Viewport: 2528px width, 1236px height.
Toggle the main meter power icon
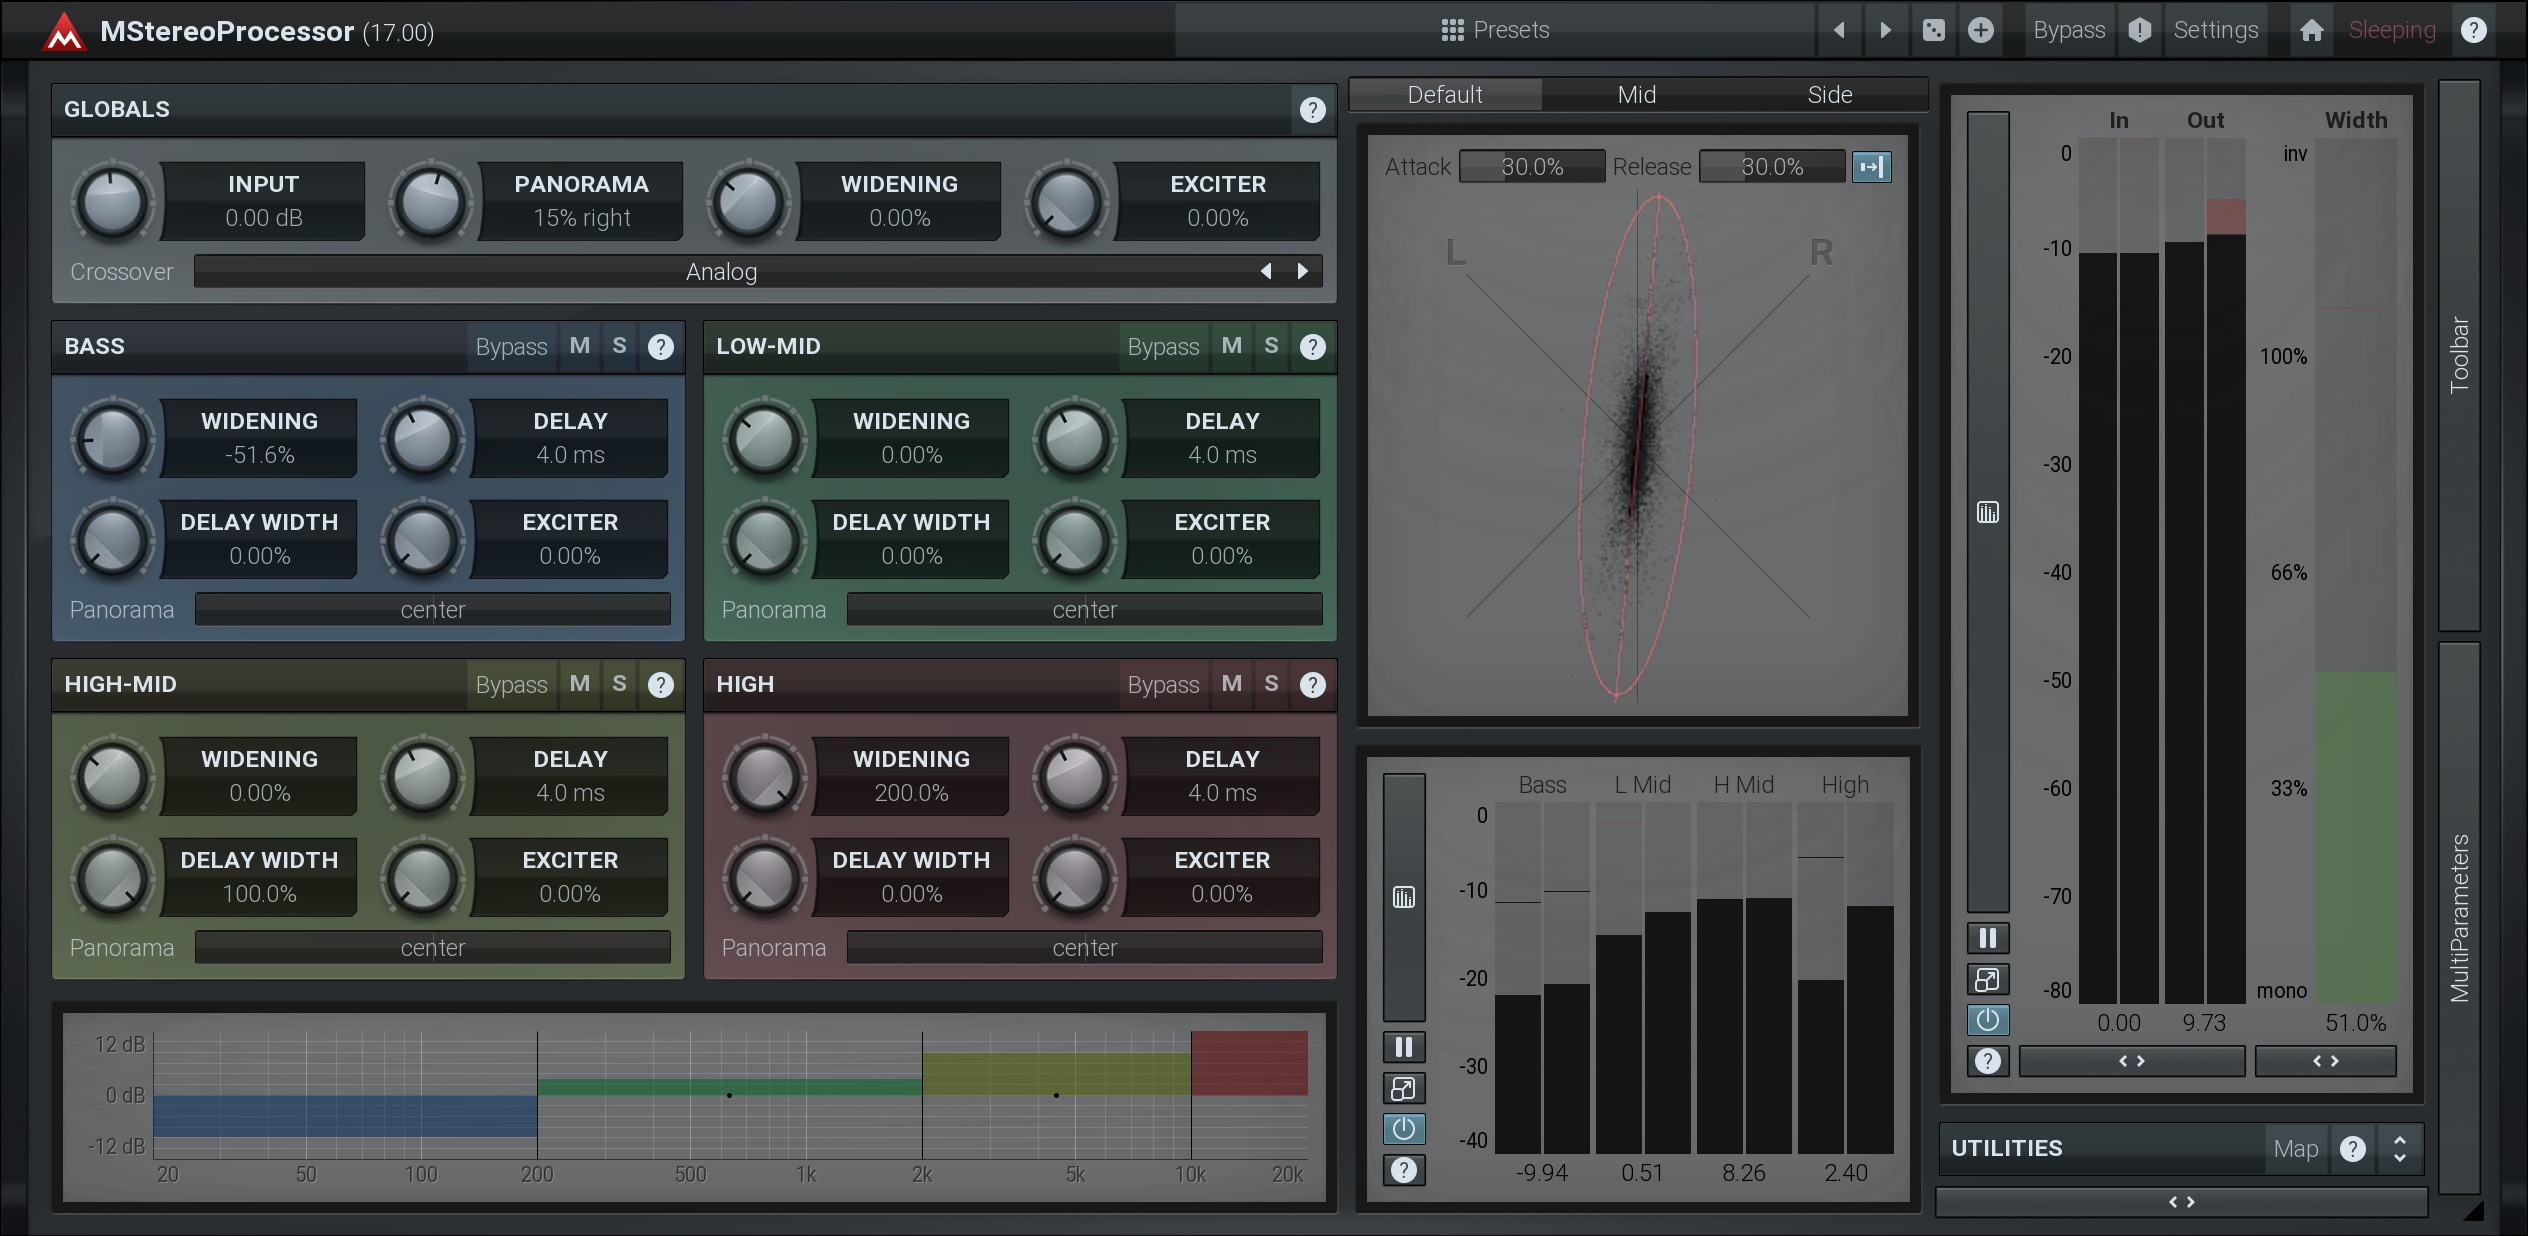1987,1020
